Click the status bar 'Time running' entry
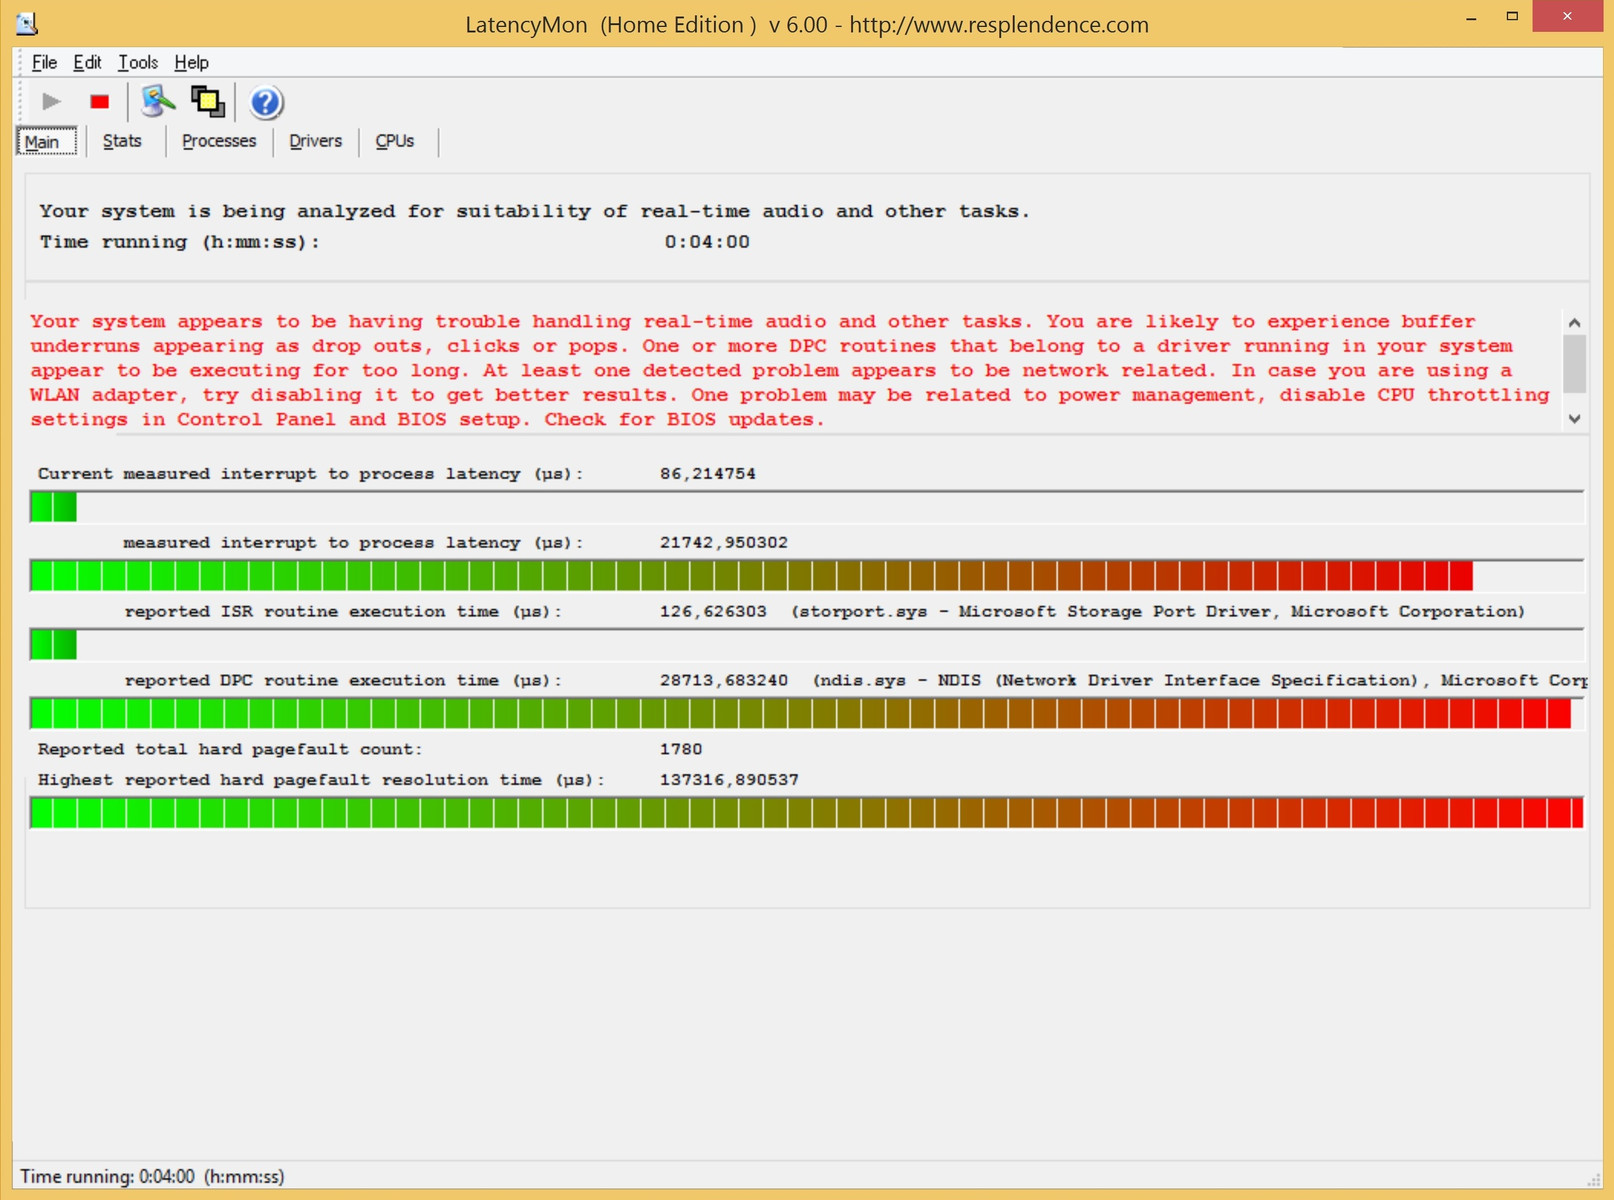The height and width of the screenshot is (1200, 1614). click(x=152, y=1177)
